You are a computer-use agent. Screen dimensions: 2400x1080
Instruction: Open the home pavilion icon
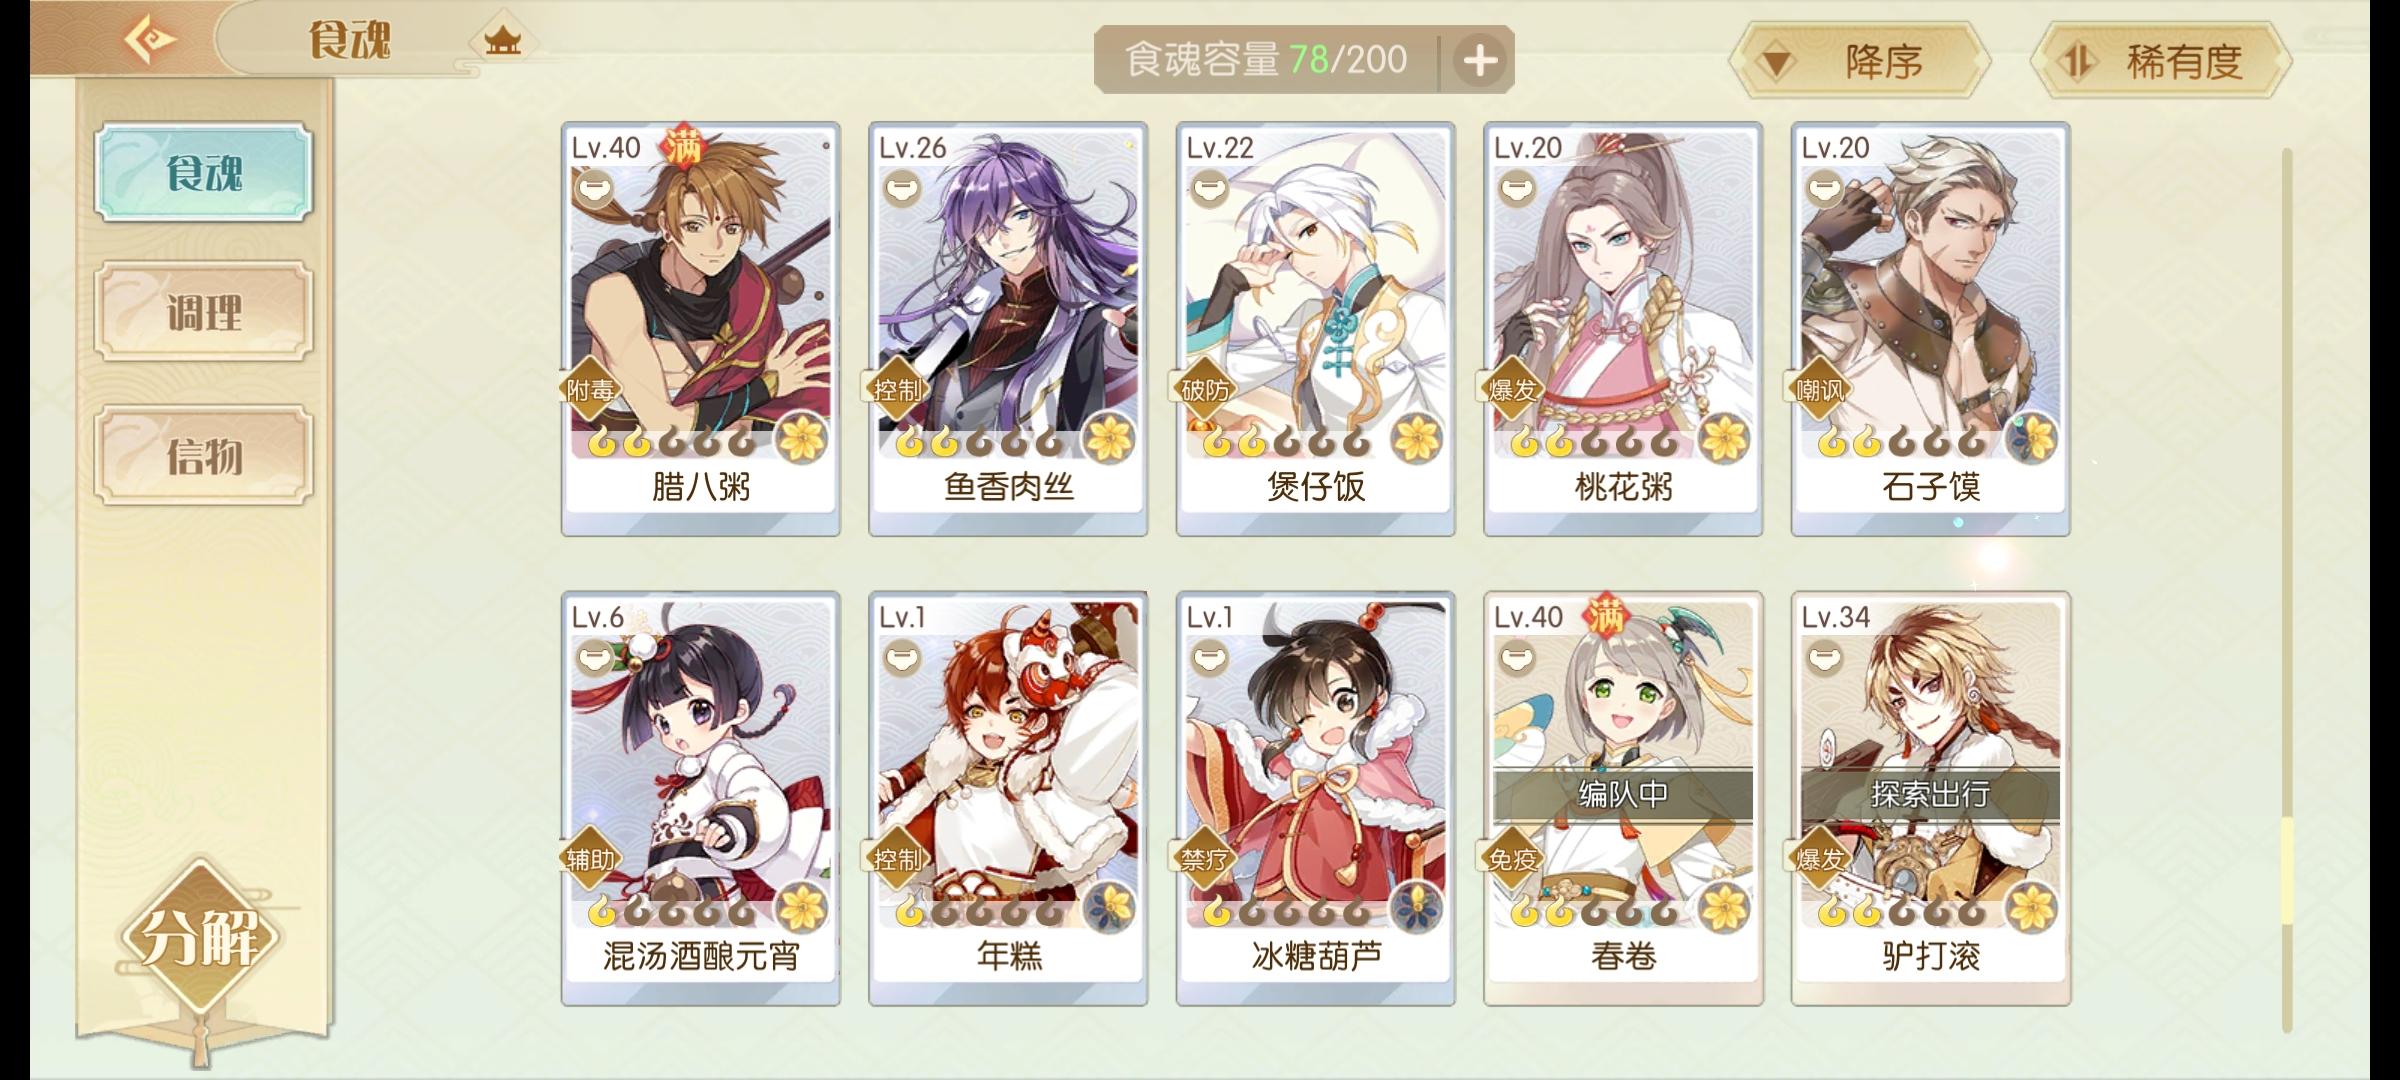click(x=502, y=41)
